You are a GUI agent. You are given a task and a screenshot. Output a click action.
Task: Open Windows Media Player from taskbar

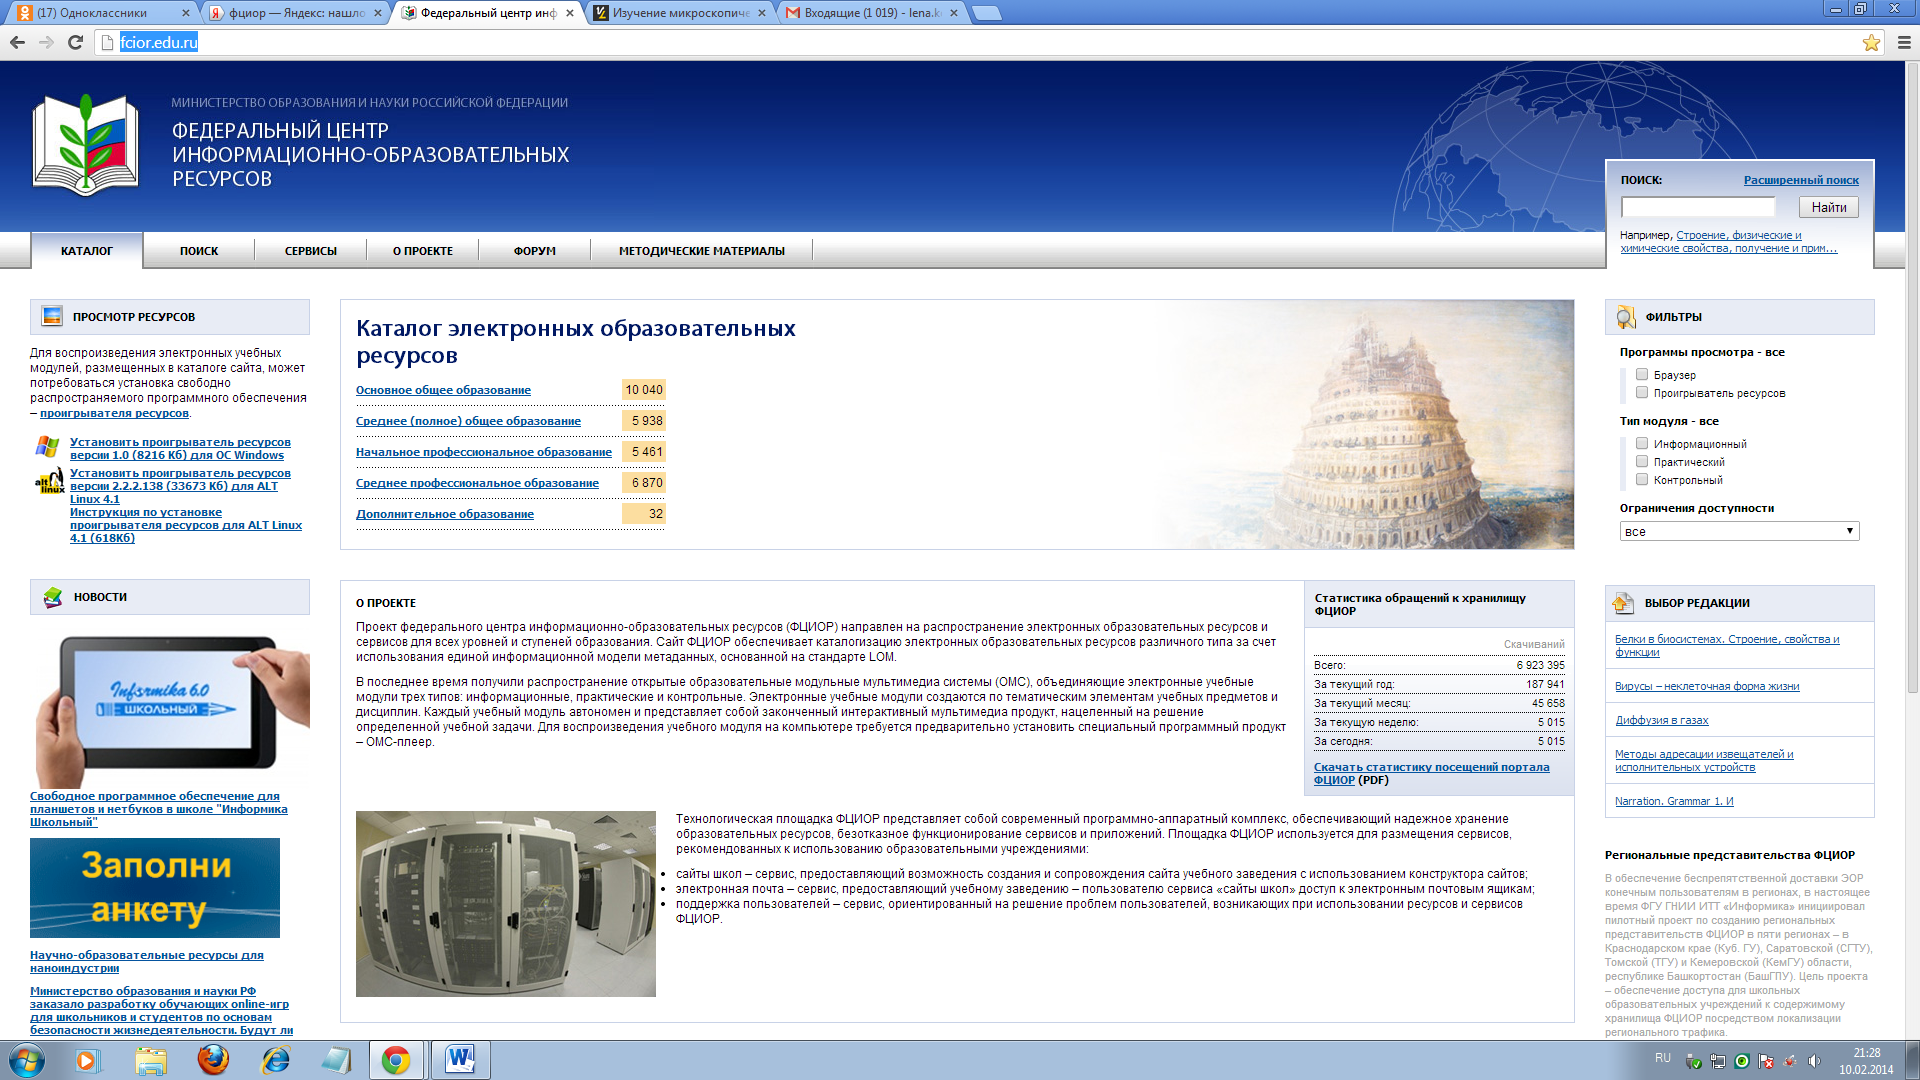coord(88,1060)
